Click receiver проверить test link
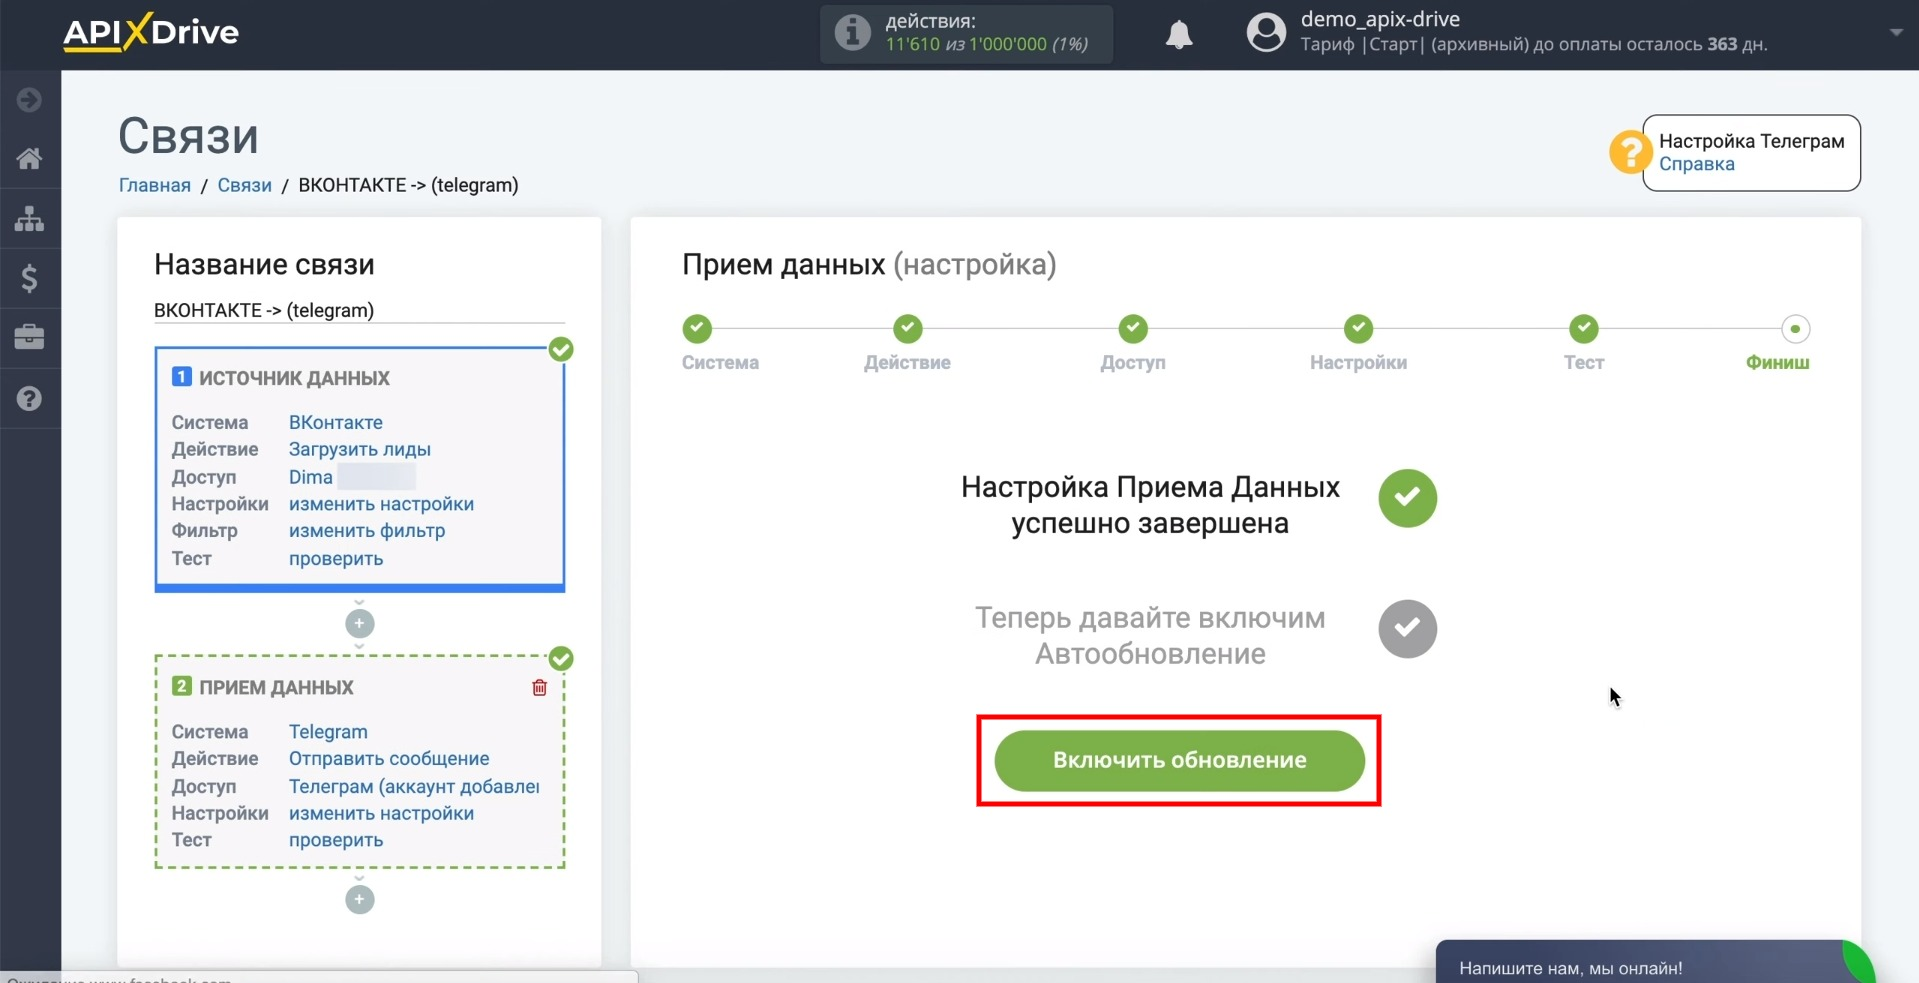 336,840
